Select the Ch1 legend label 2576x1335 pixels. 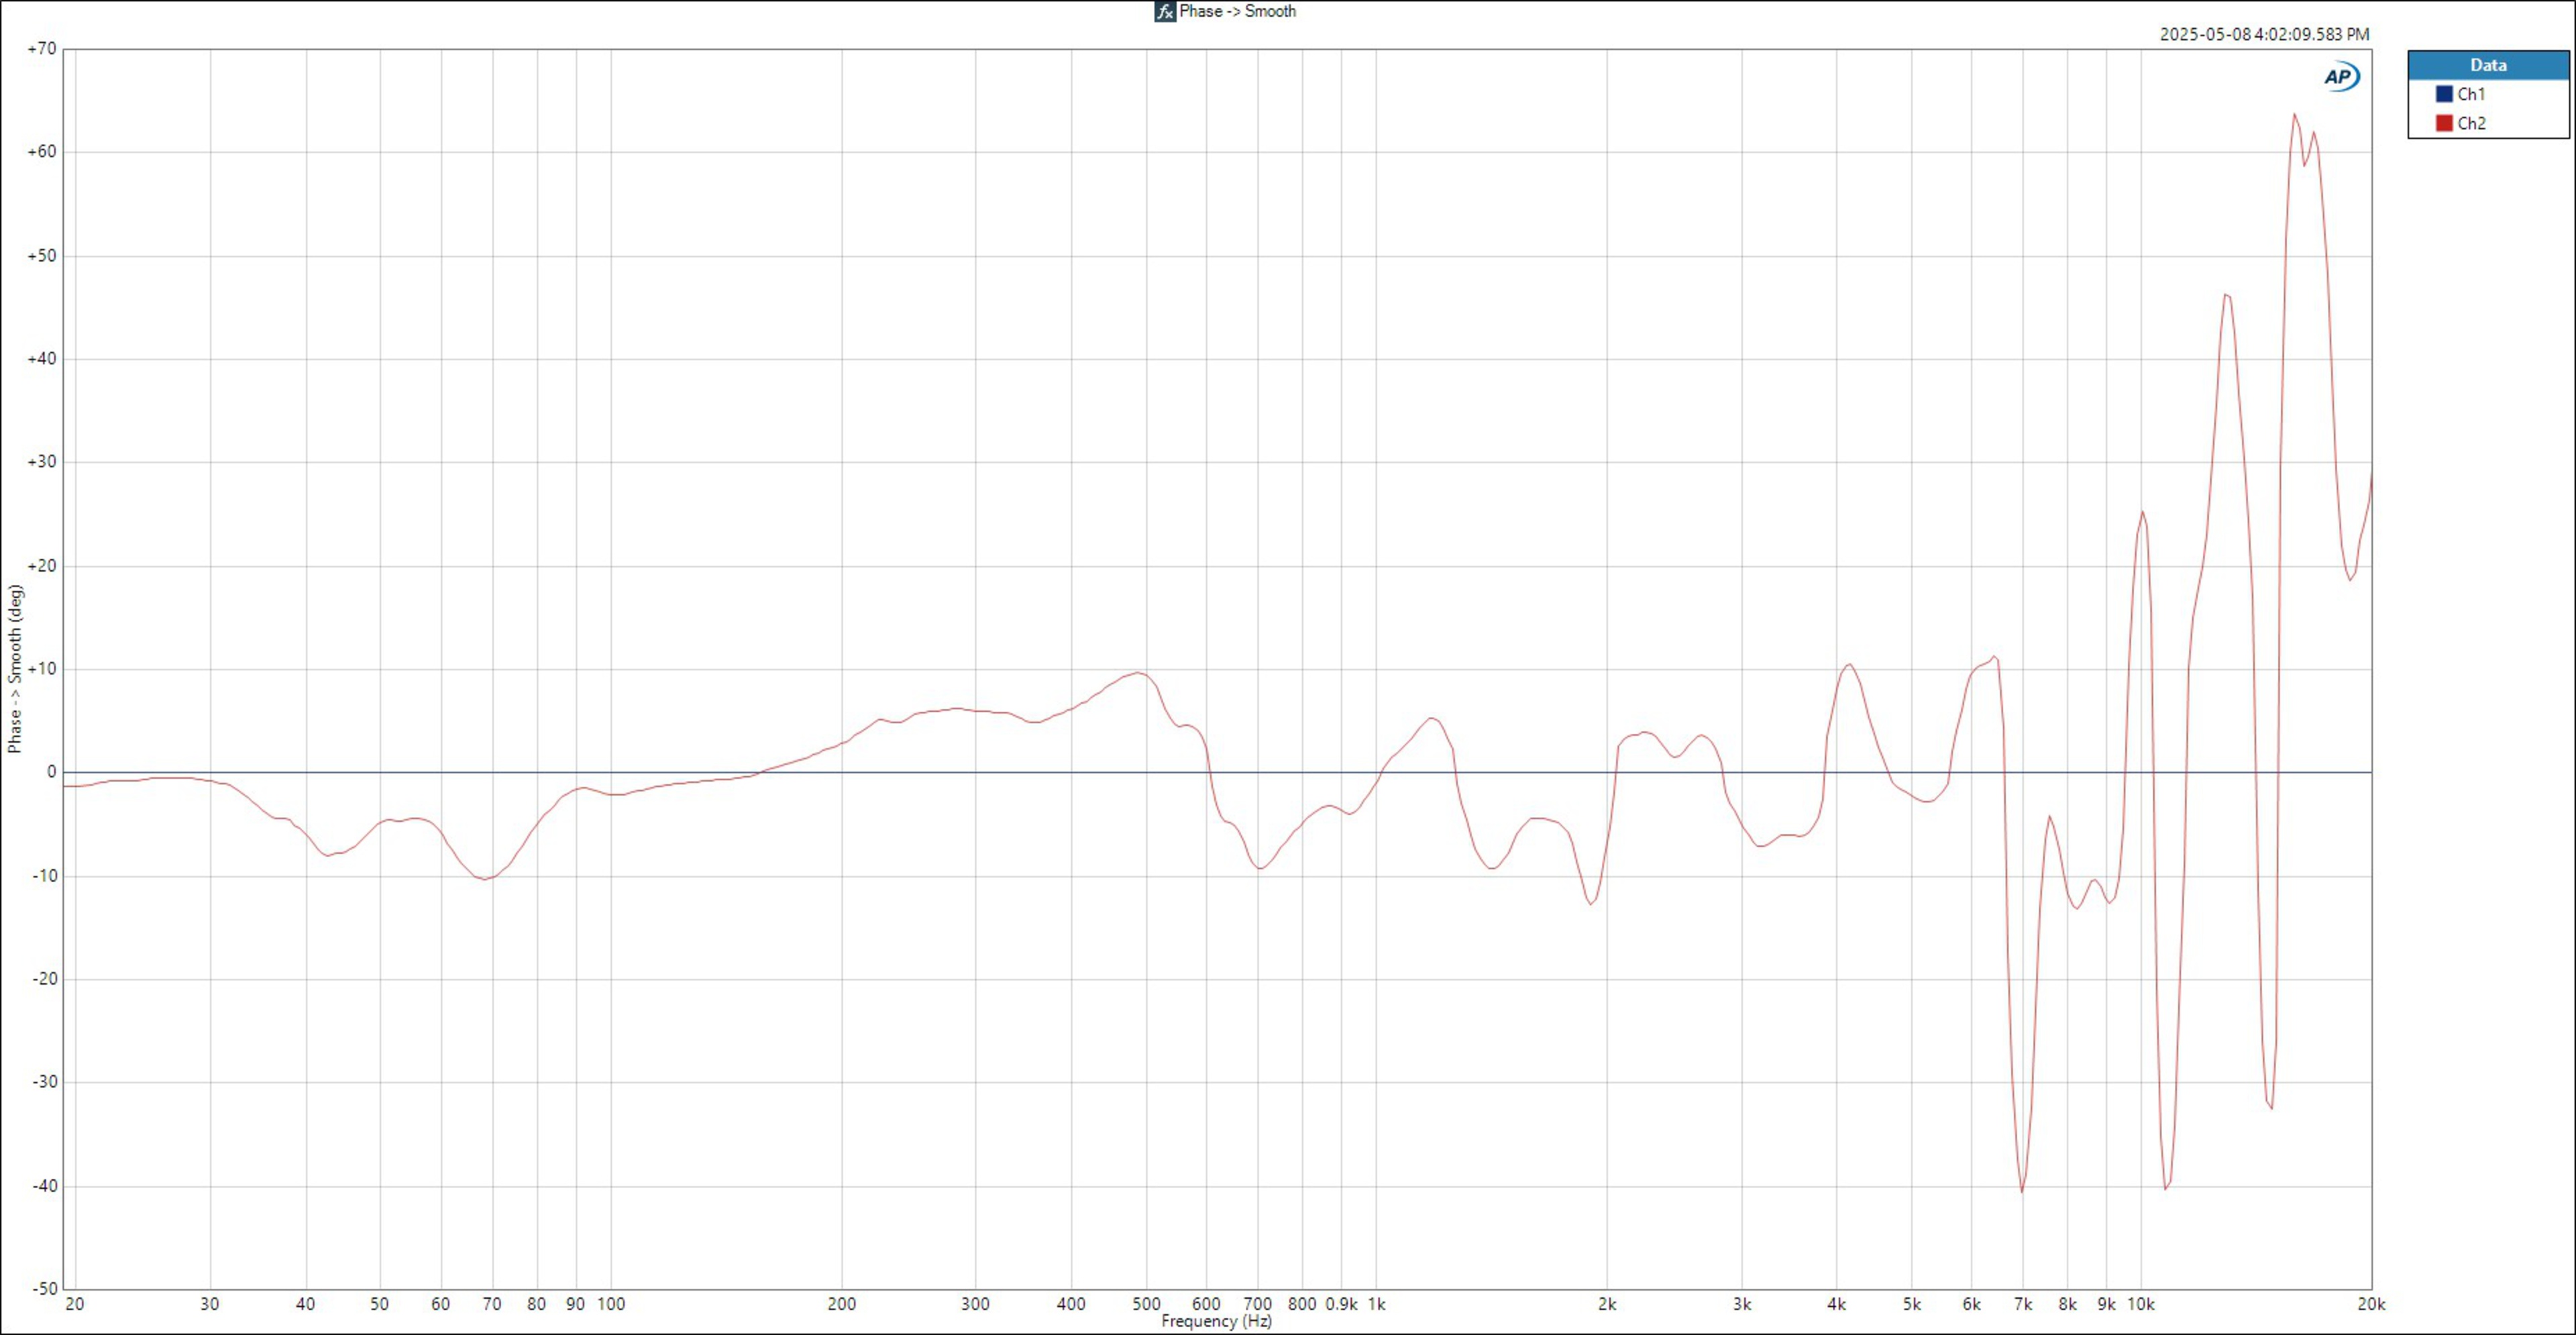coord(2471,94)
